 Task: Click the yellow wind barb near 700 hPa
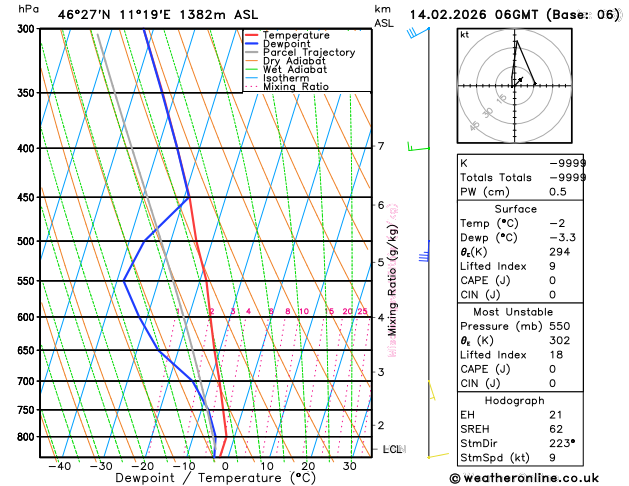tap(432, 390)
